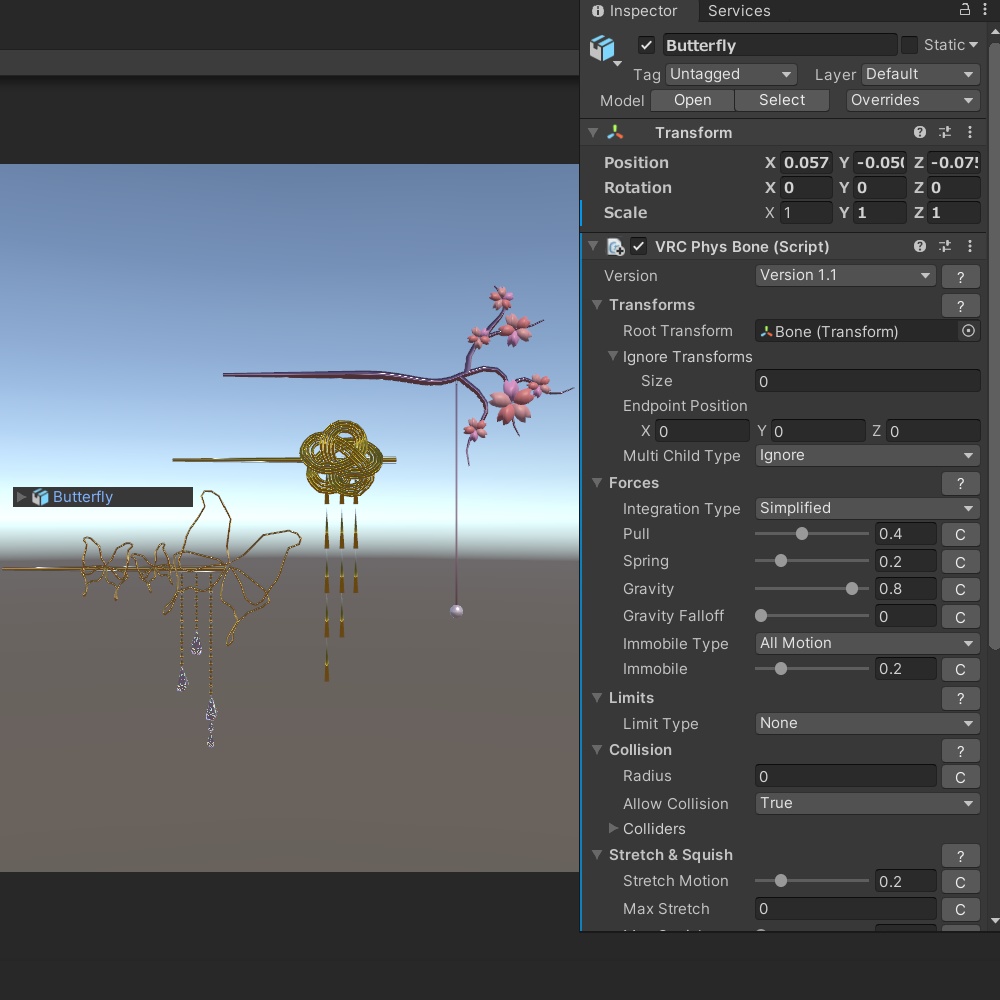1000x1000 pixels.
Task: Toggle VRC Phys Bone script enabled checkbox
Action: pyautogui.click(x=638, y=246)
